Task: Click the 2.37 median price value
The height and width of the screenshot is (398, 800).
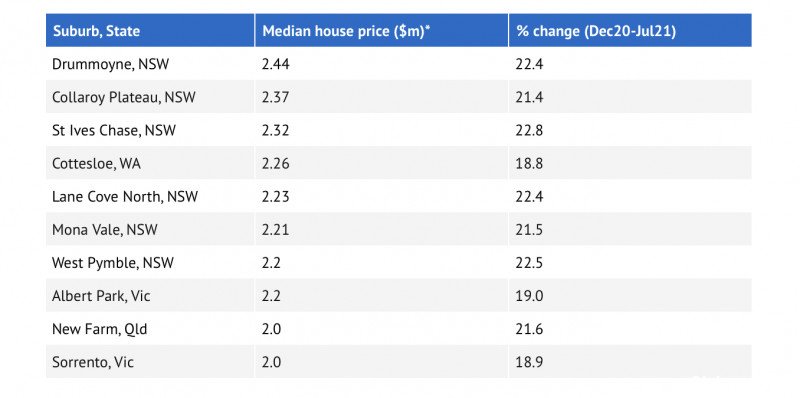Action: [x=276, y=97]
